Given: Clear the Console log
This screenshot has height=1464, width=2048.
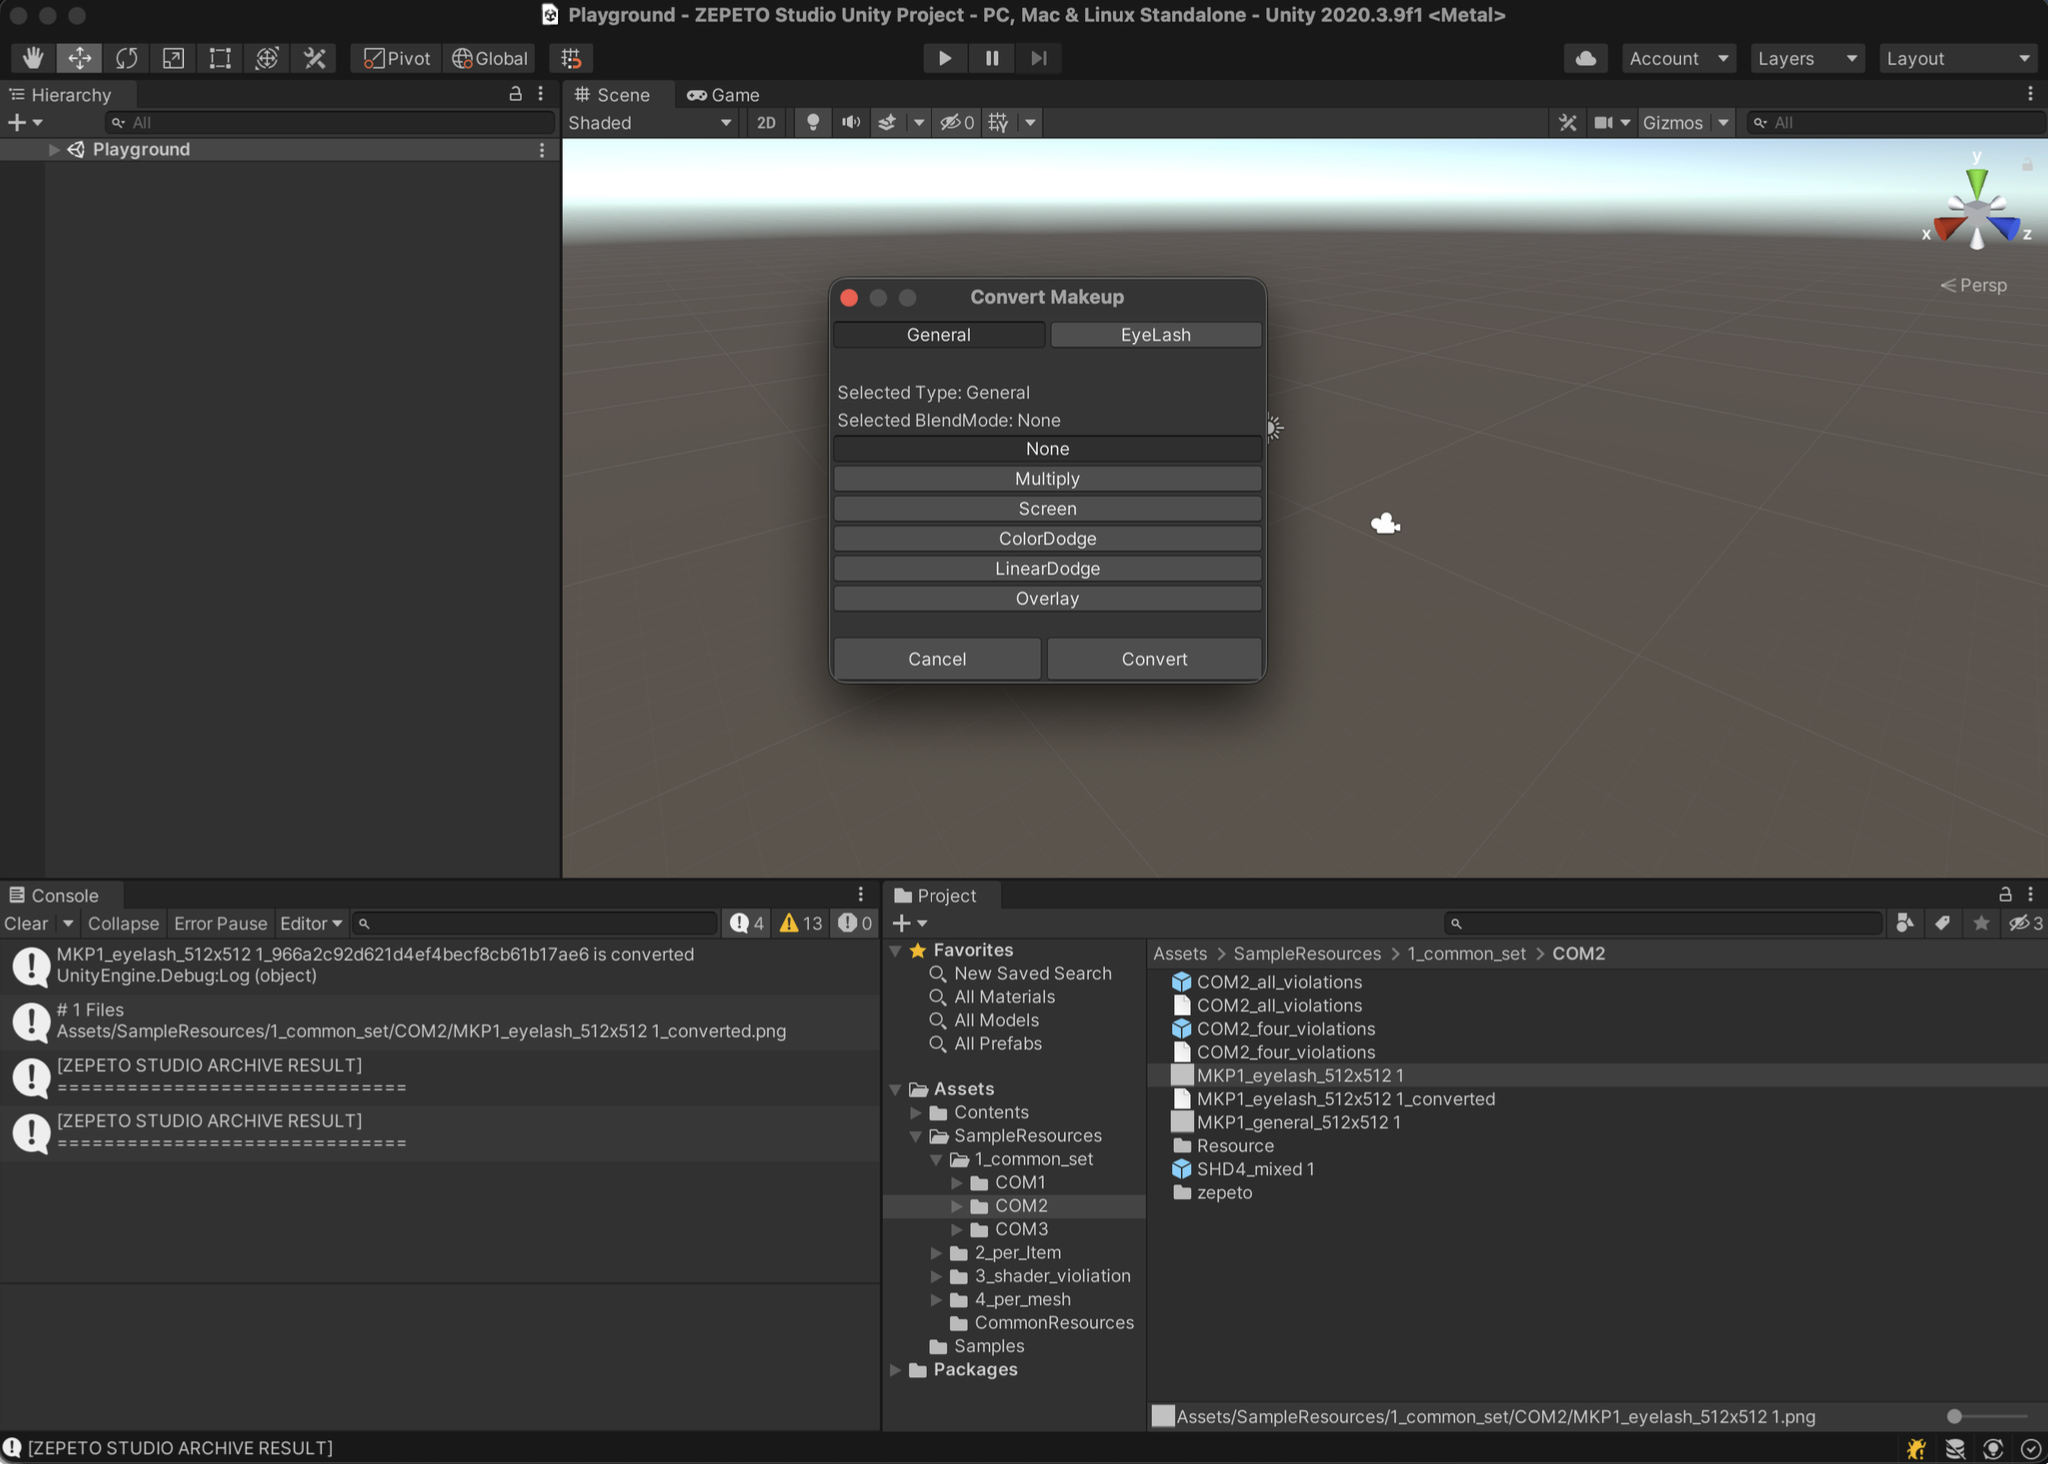Looking at the screenshot, I should (26, 923).
